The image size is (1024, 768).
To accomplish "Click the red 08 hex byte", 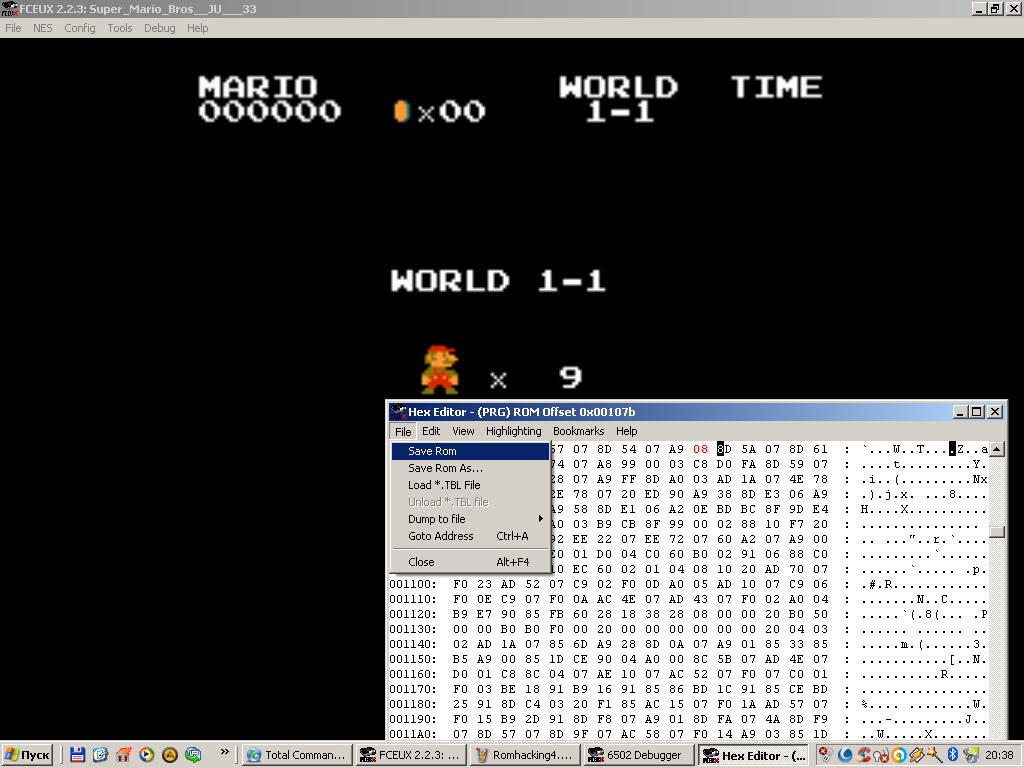I will click(x=700, y=449).
